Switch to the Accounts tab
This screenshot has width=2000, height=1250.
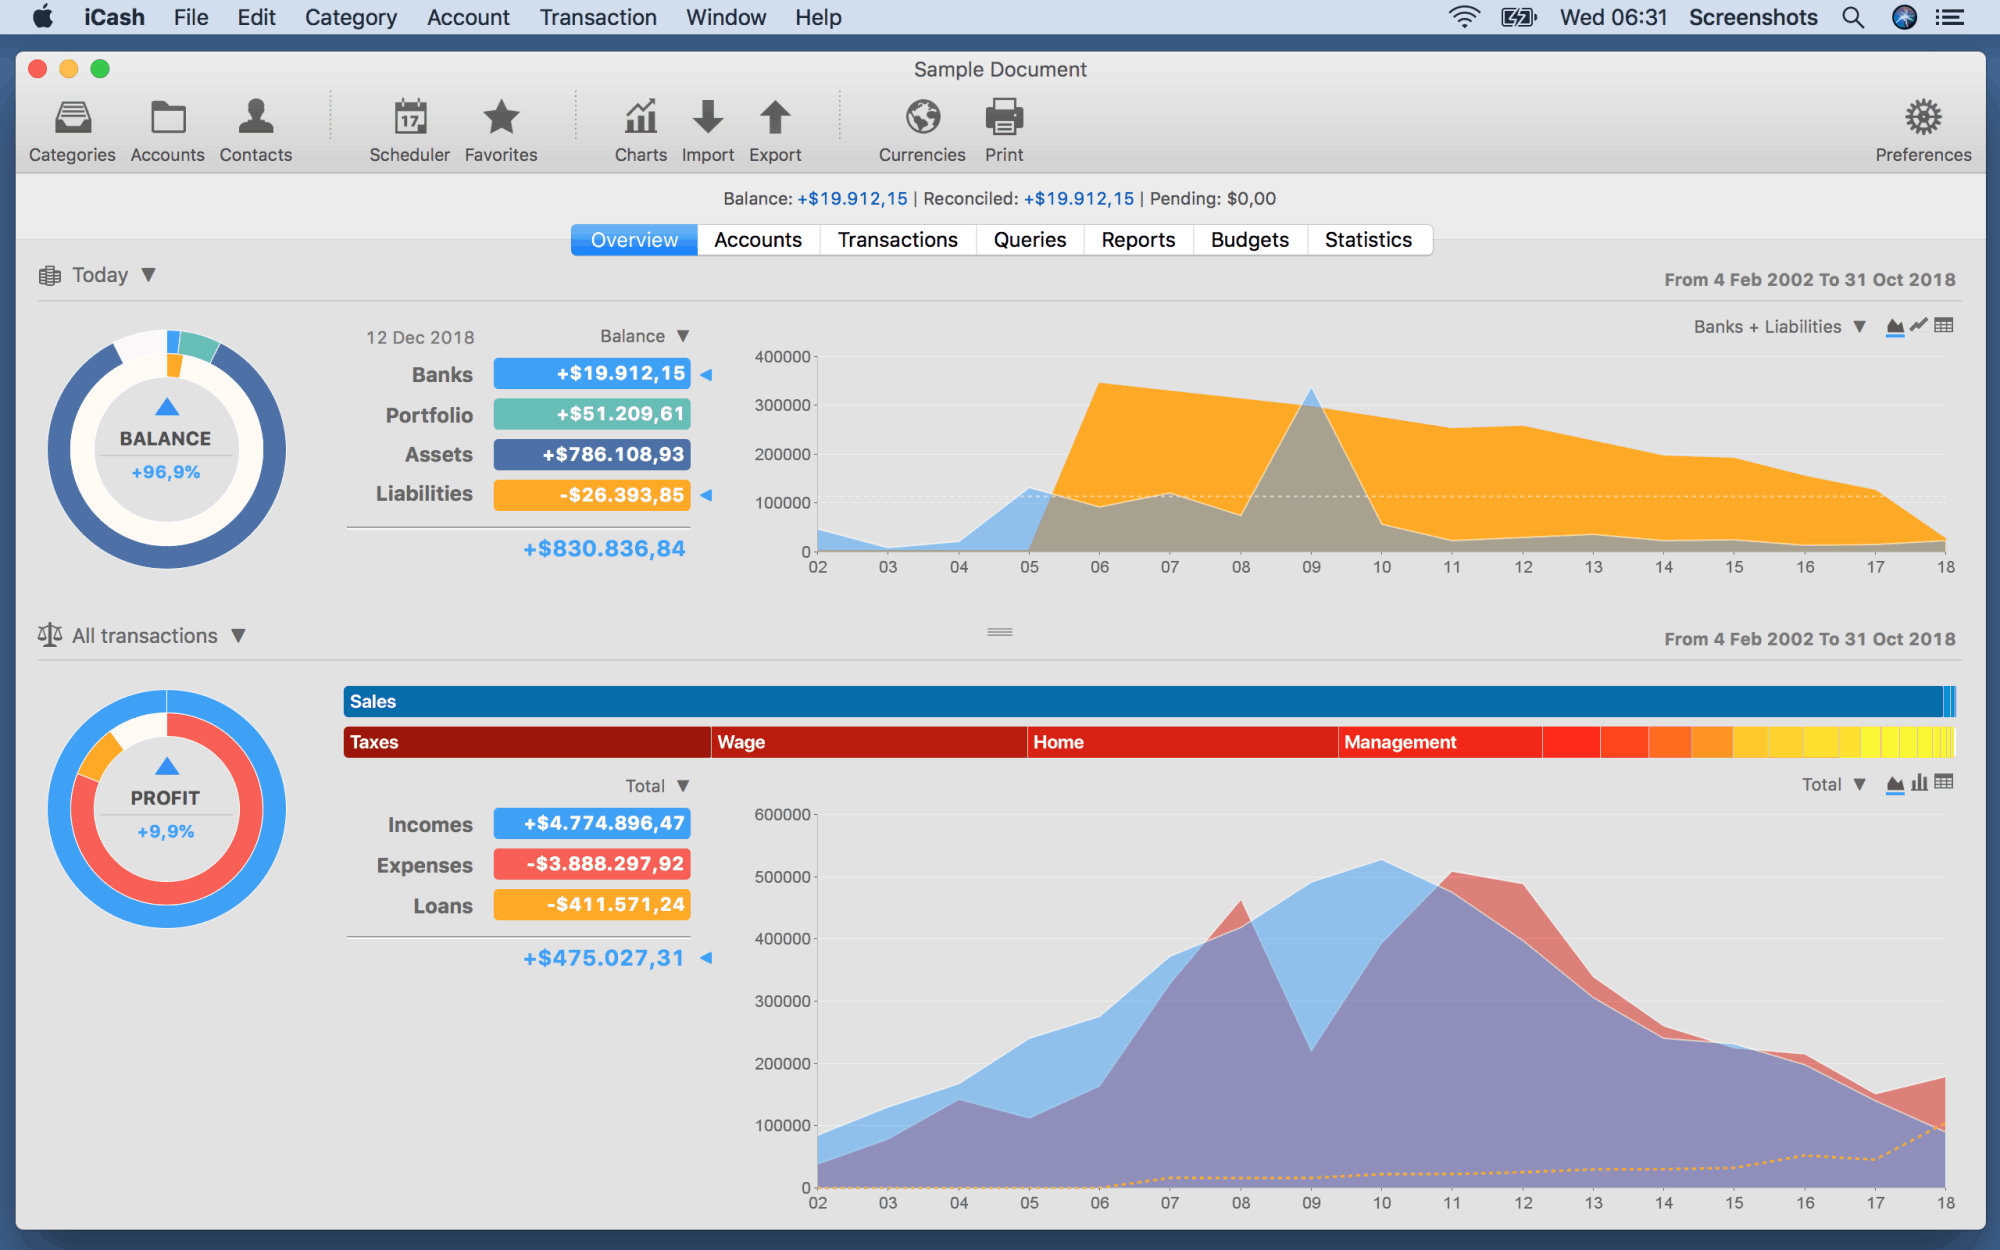757,240
